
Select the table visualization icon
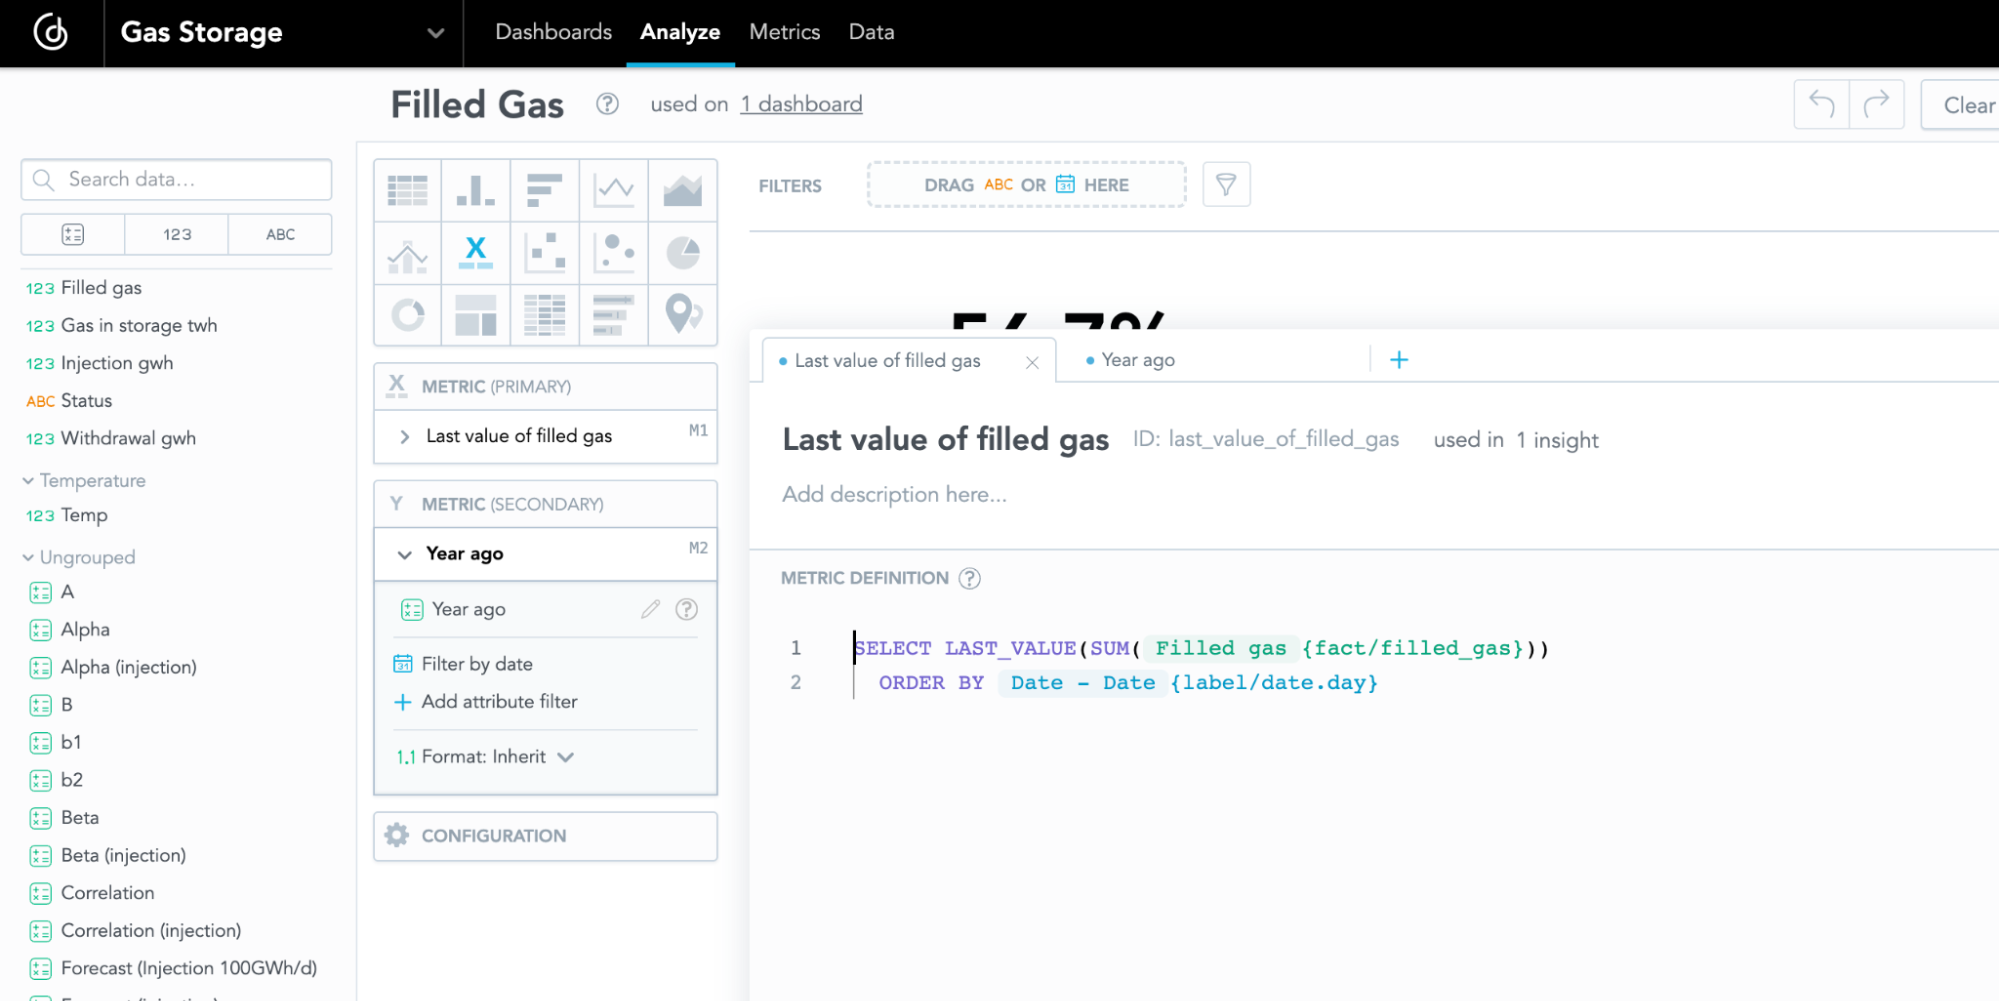408,190
